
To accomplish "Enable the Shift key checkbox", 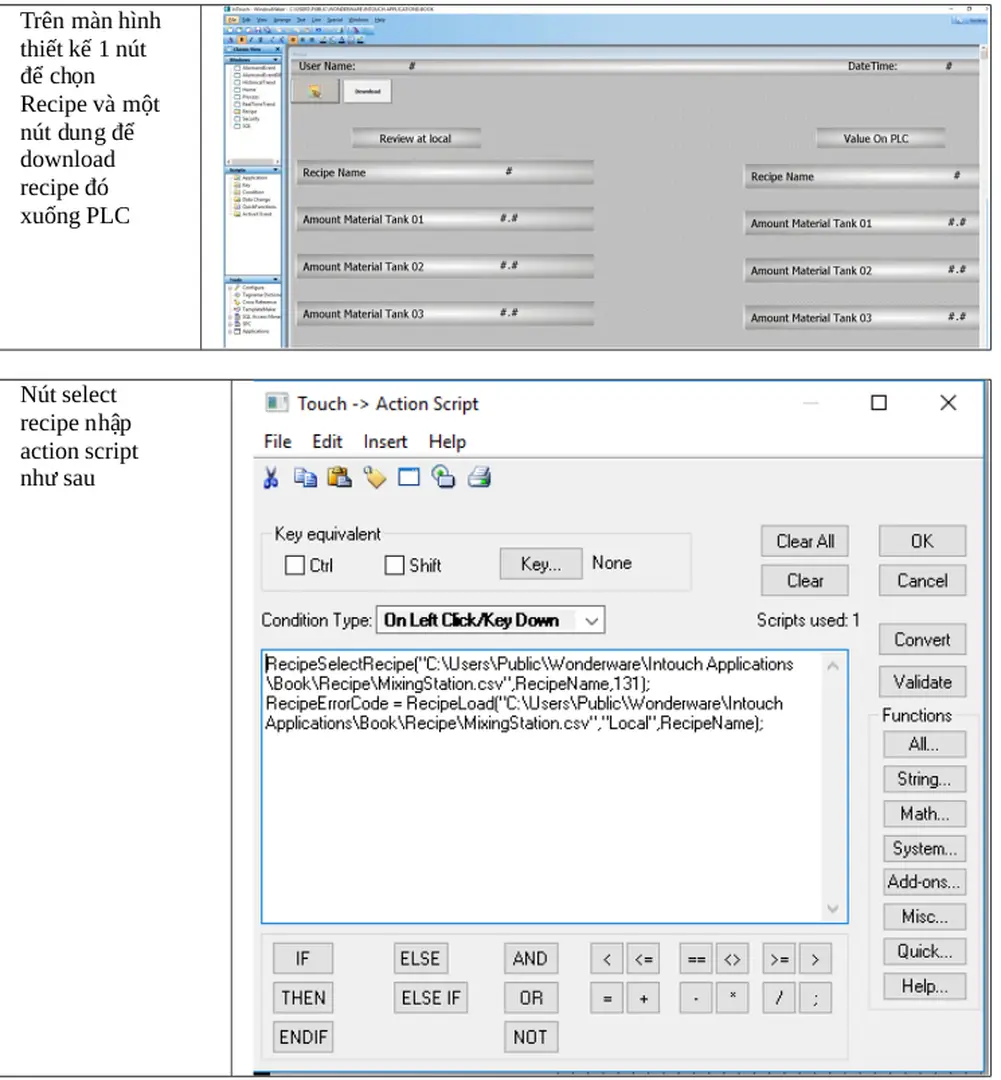I will click(394, 565).
